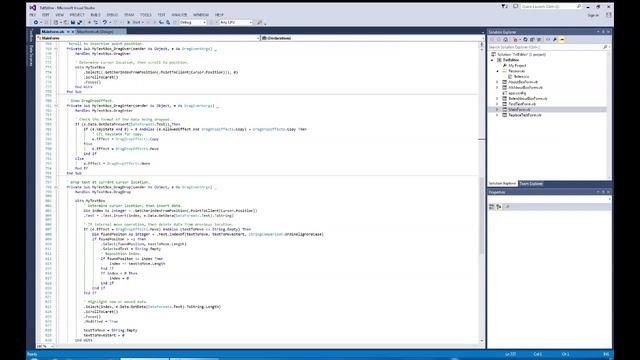
Task: Toggle Categorized view in Properties panel
Action: click(x=492, y=207)
